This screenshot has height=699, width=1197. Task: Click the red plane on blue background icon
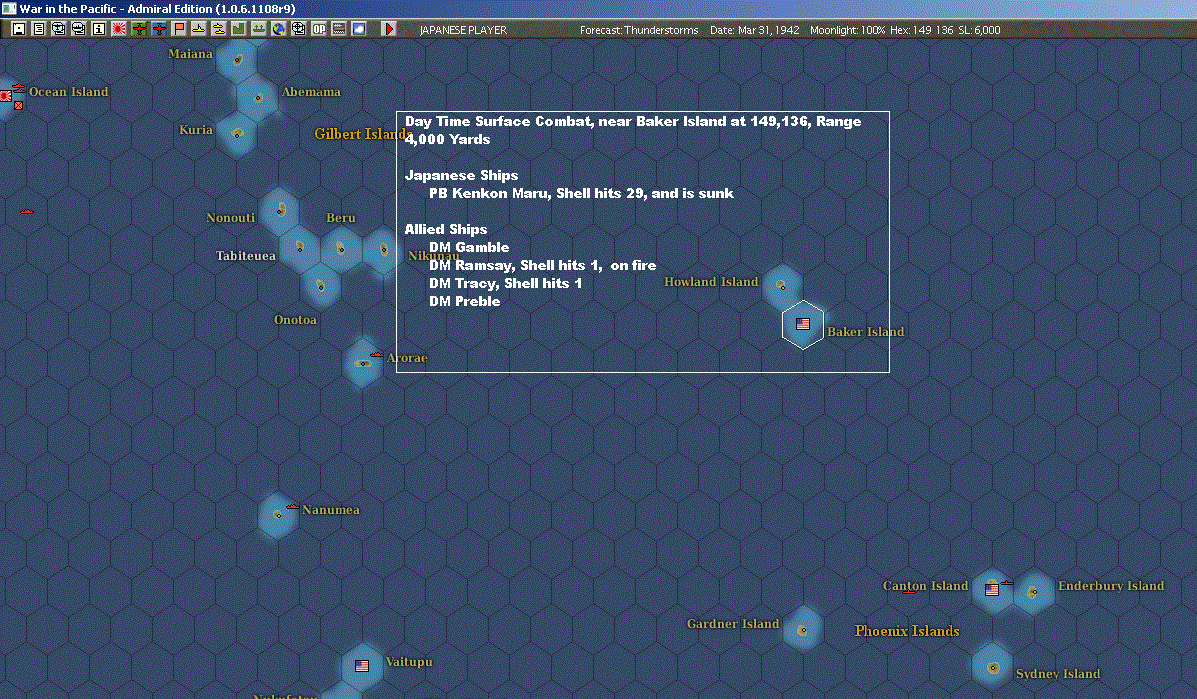pyautogui.click(x=159, y=29)
